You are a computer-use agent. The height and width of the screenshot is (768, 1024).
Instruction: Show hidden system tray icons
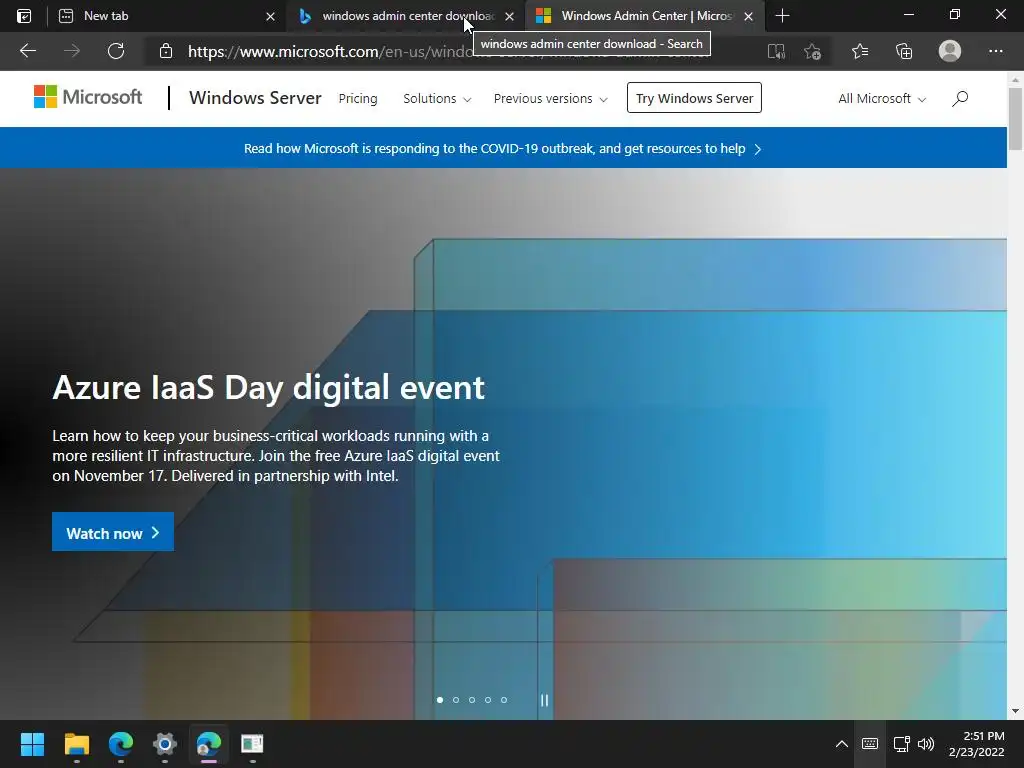click(842, 744)
